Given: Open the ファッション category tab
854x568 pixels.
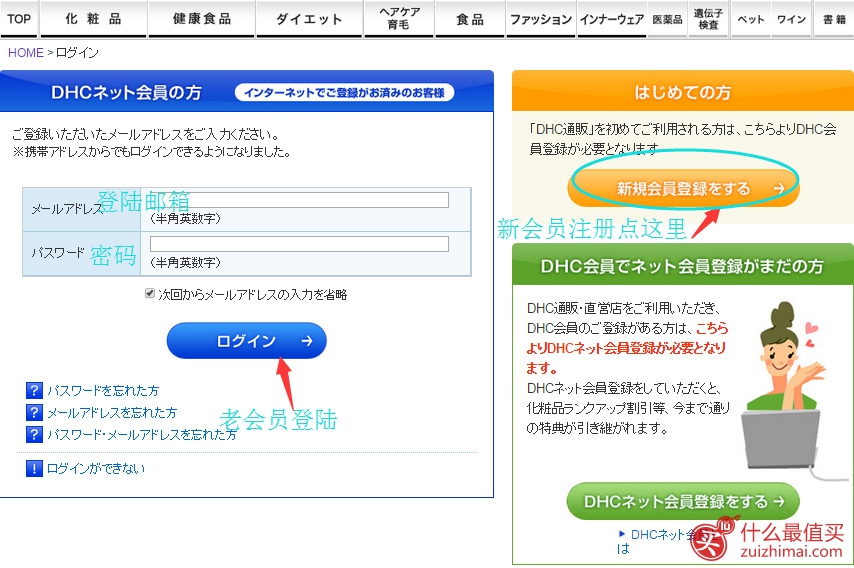Looking at the screenshot, I should [541, 19].
